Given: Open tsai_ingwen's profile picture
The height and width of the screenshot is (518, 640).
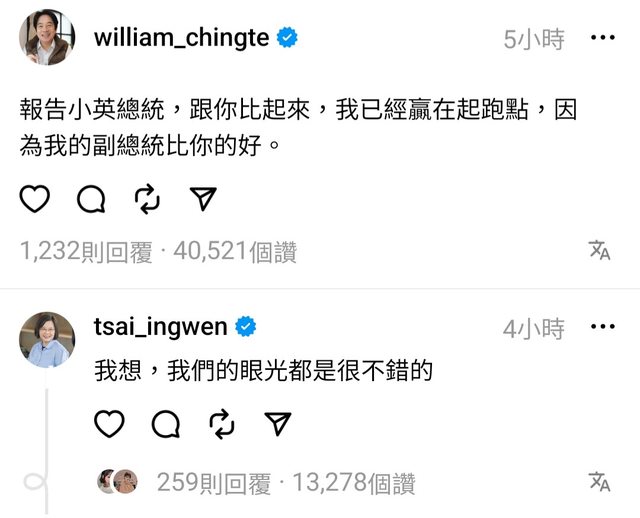Looking at the screenshot, I should (x=47, y=340).
